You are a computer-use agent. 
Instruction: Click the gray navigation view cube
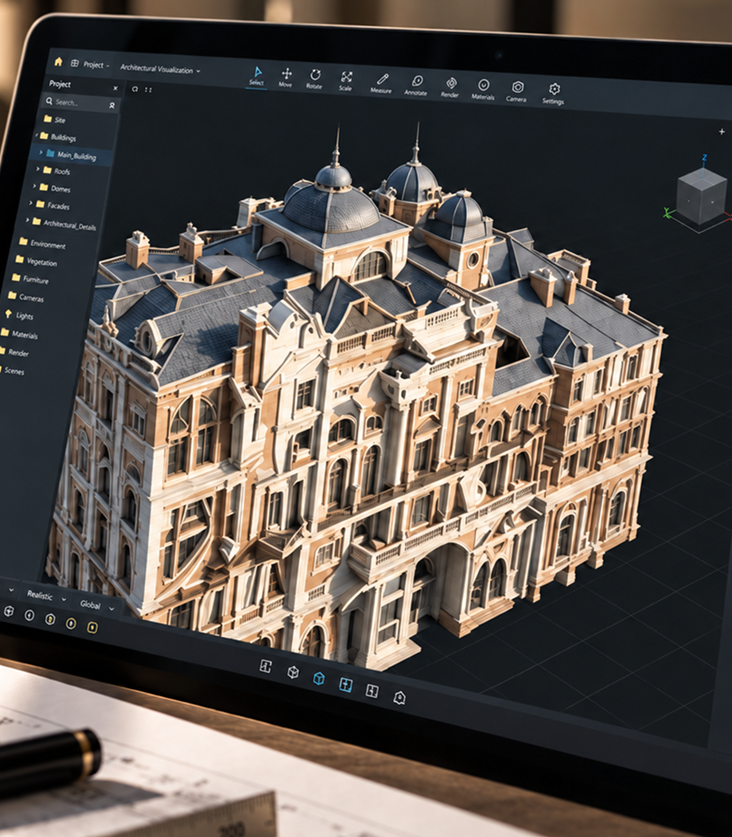702,196
